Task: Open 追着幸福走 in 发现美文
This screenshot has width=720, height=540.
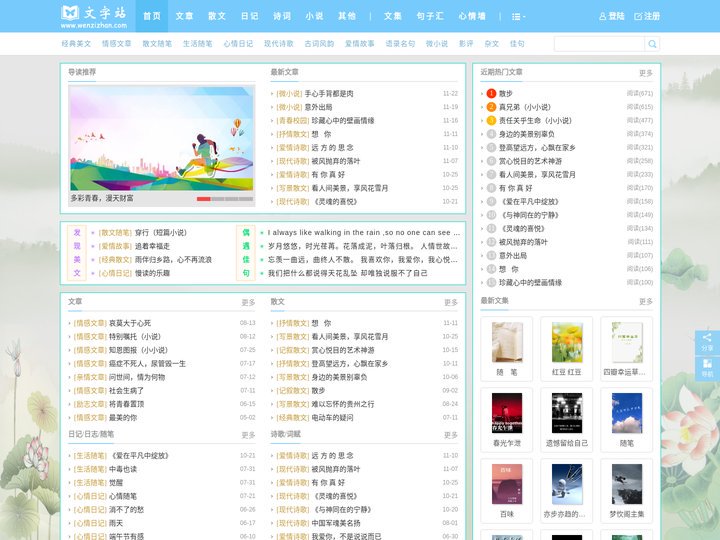Action: point(152,246)
